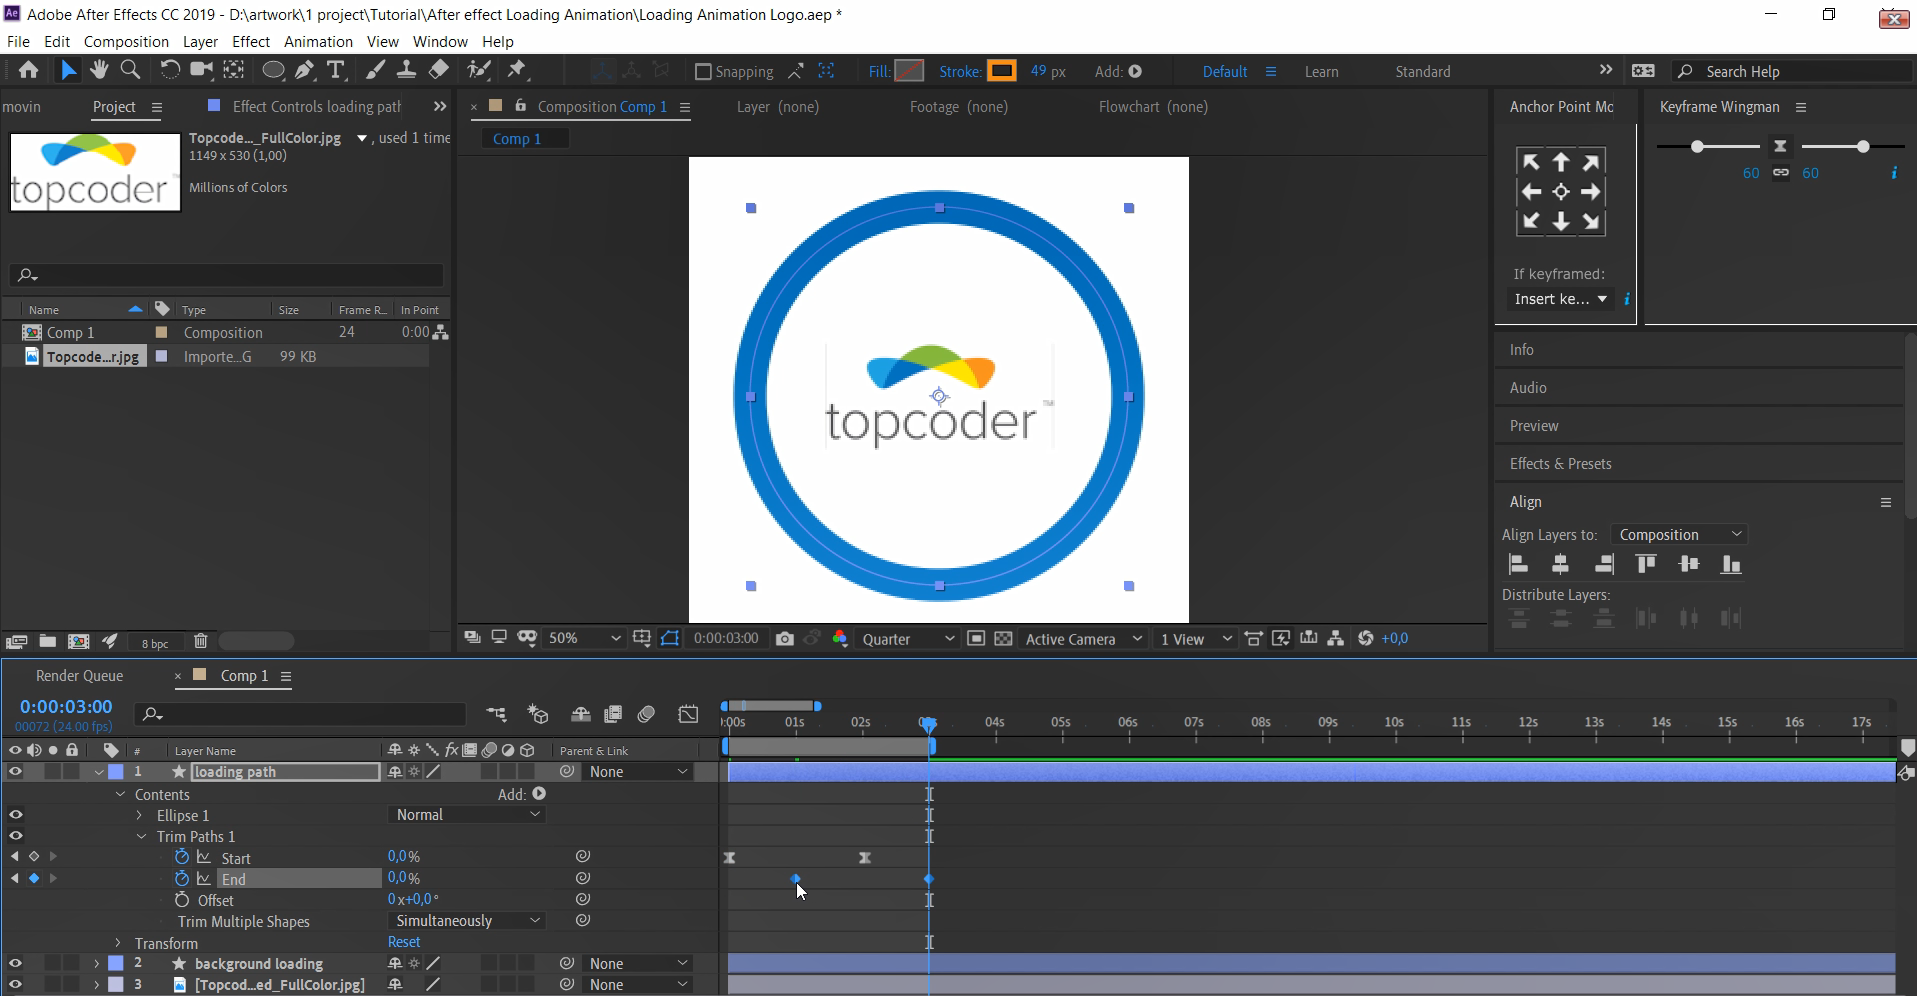
Task: Open the Layer menu
Action: click(200, 41)
